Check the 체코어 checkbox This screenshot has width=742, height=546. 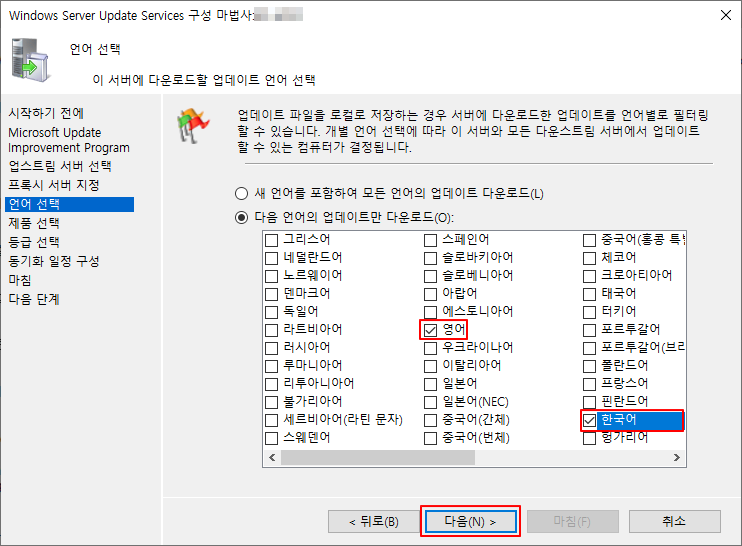click(x=589, y=258)
